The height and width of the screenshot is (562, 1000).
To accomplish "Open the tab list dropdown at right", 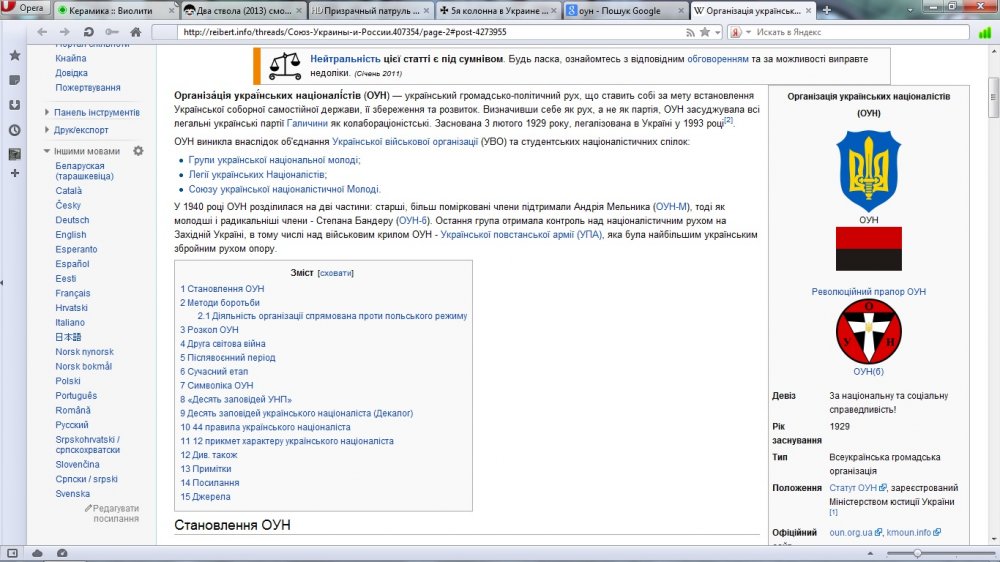I will (909, 10).
